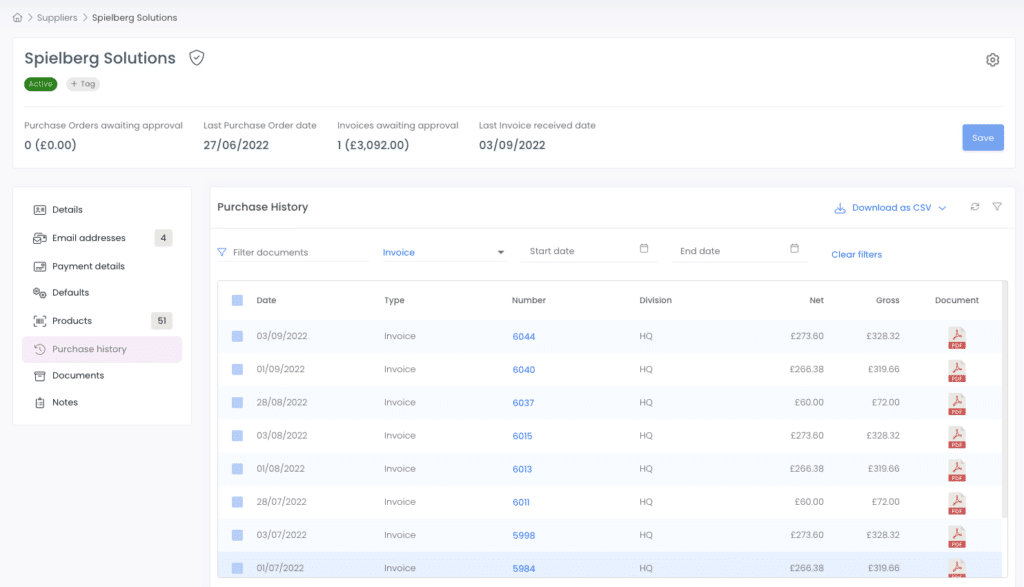
Task: Open PDF document for invoice 6037
Action: [957, 404]
